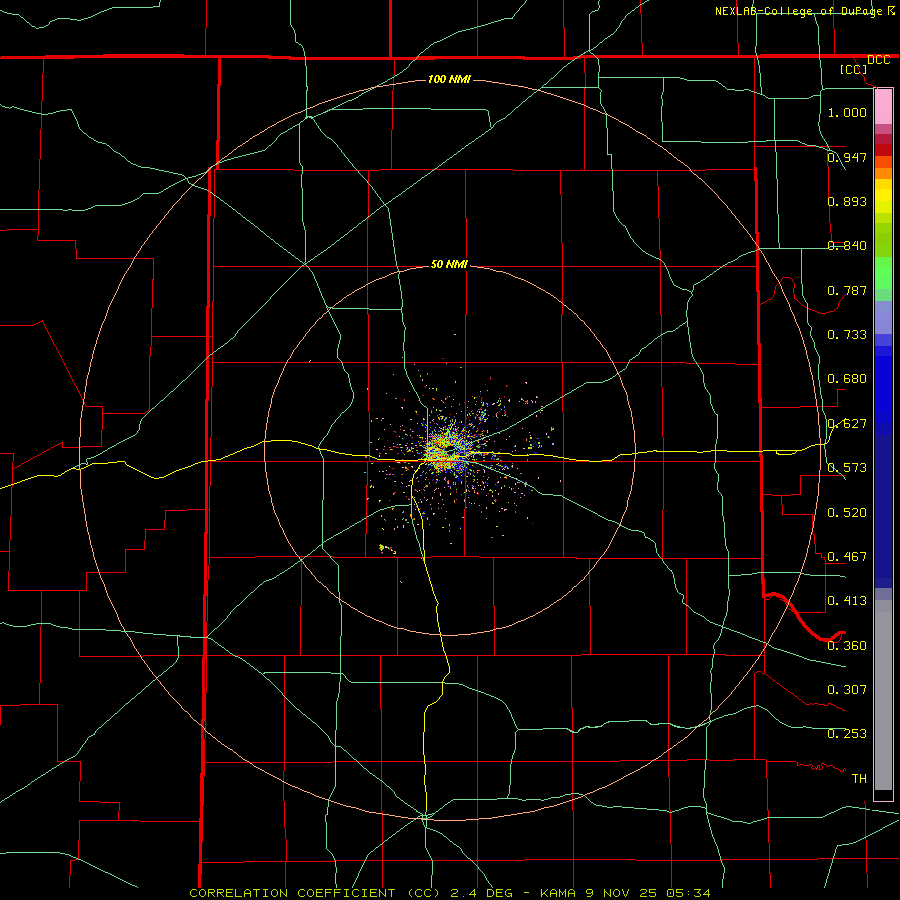Select the 0.307 scale value

[847, 689]
